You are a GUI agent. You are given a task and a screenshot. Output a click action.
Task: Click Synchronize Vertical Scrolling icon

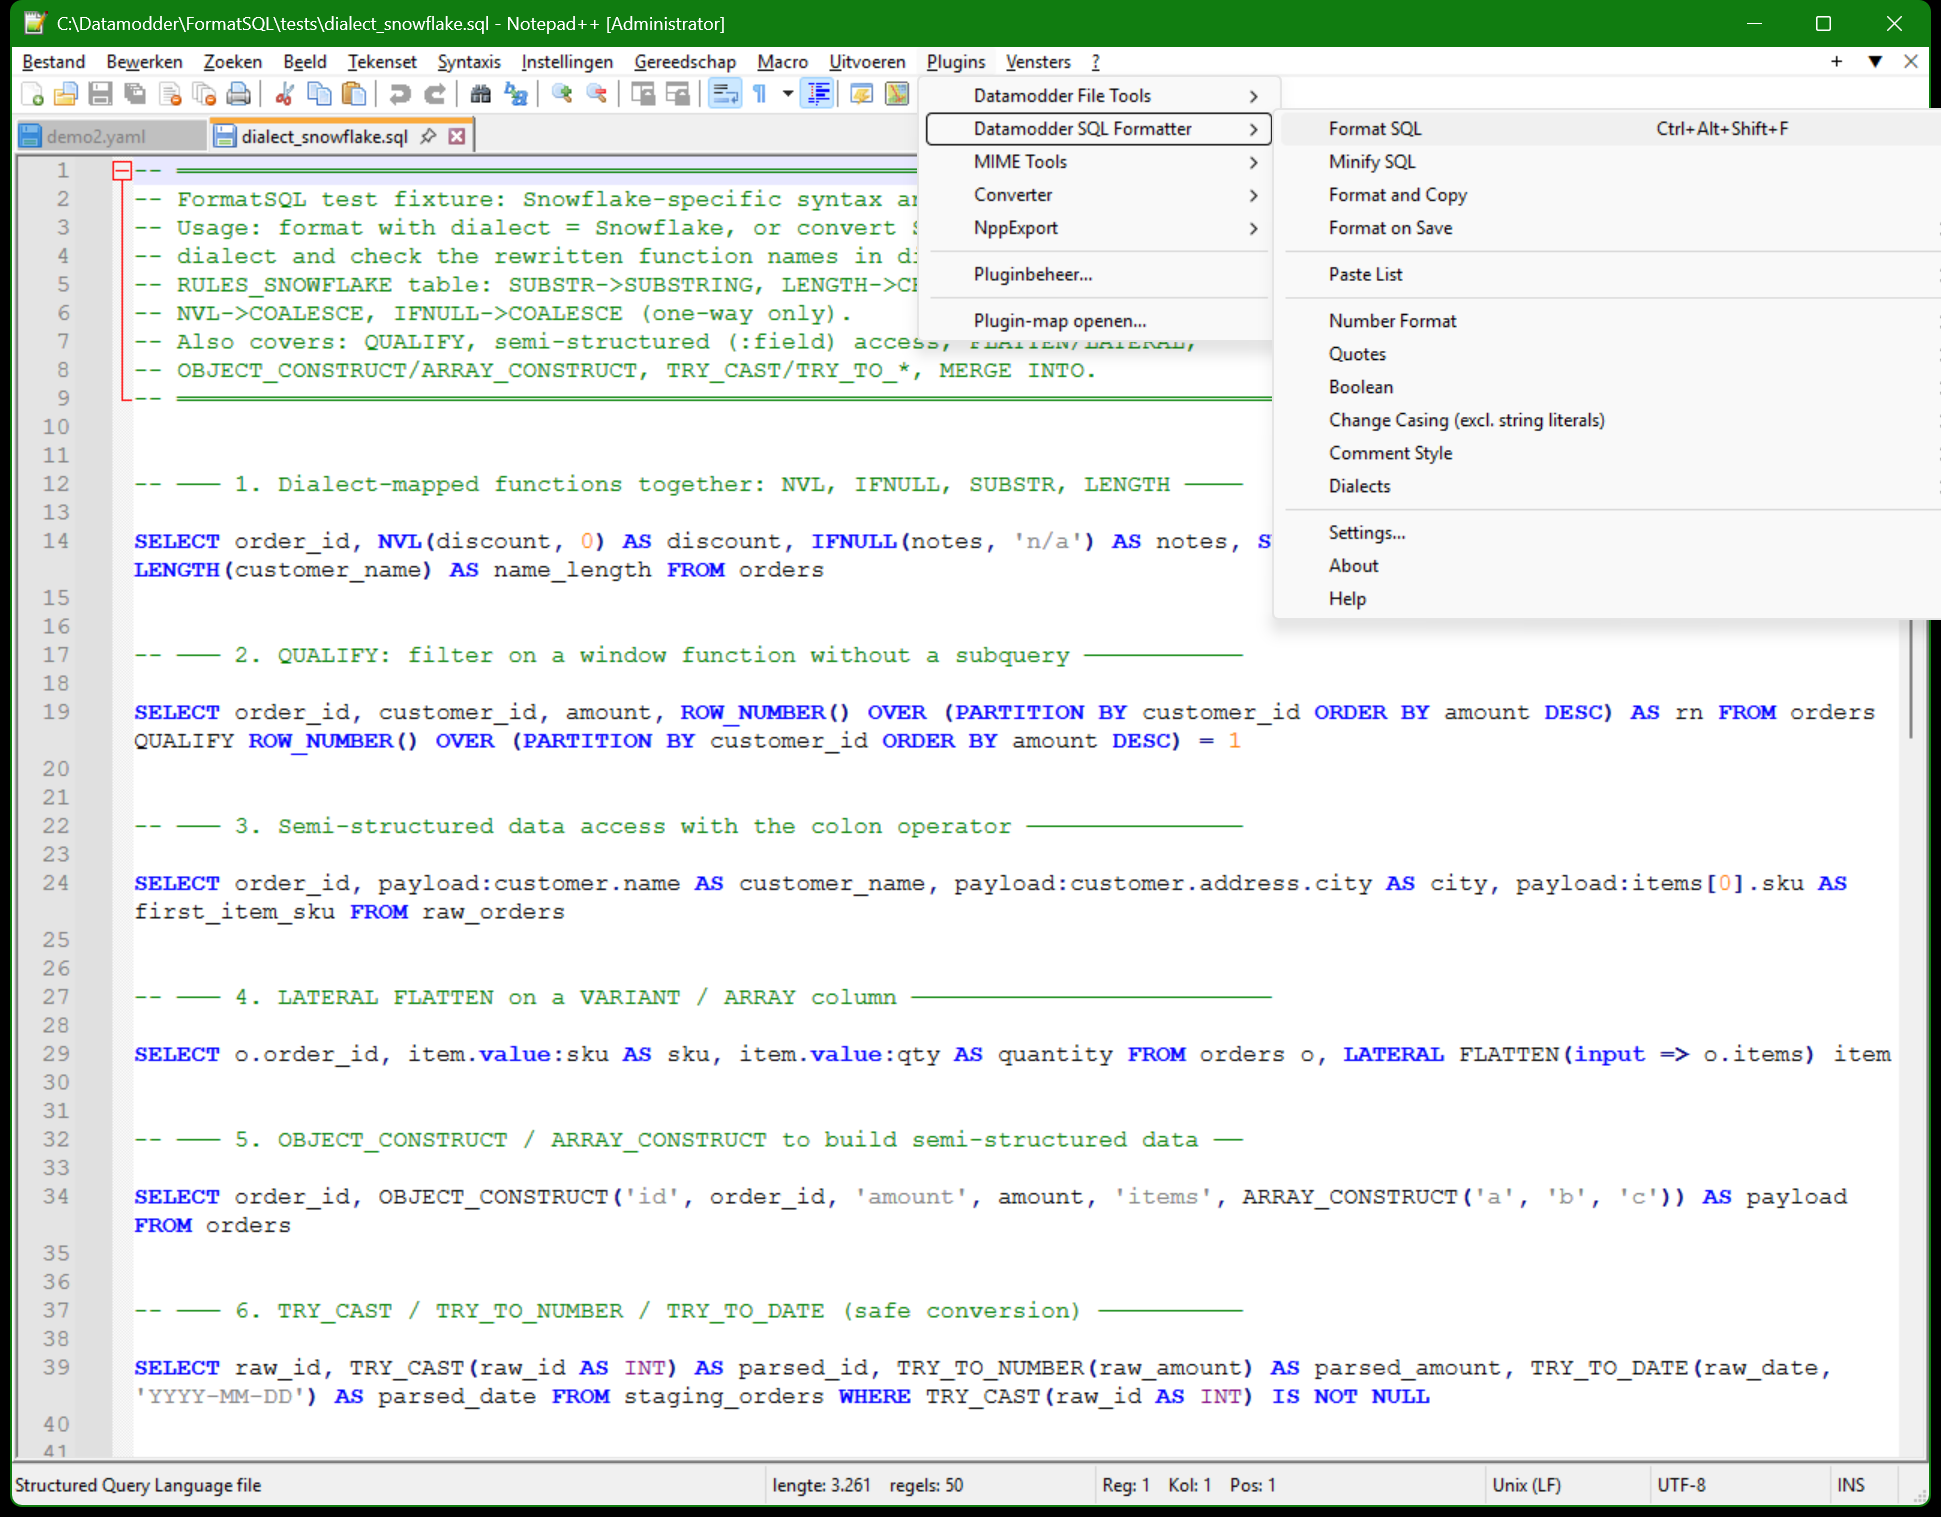[x=643, y=94]
